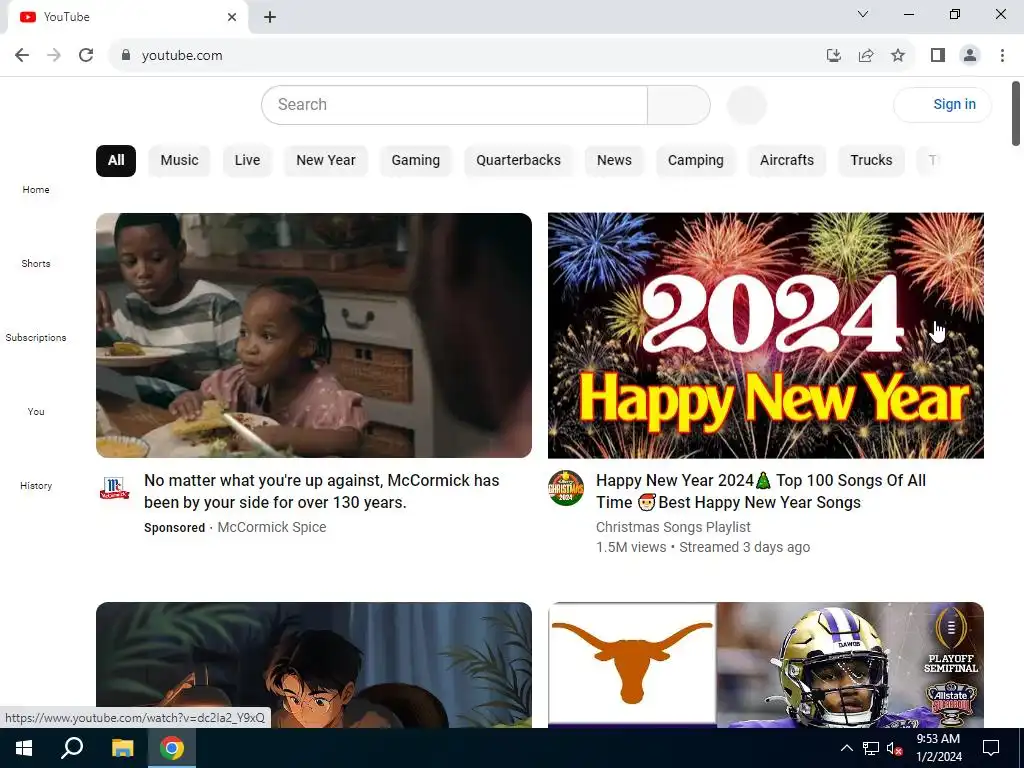Select the News filter chip
Viewport: 1024px width, 768px height.
coord(614,161)
